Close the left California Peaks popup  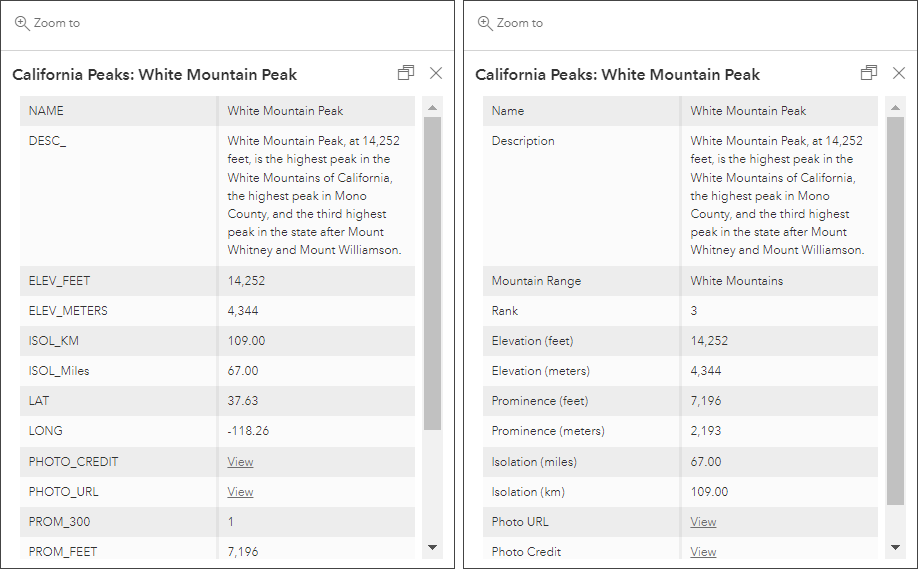(x=436, y=73)
